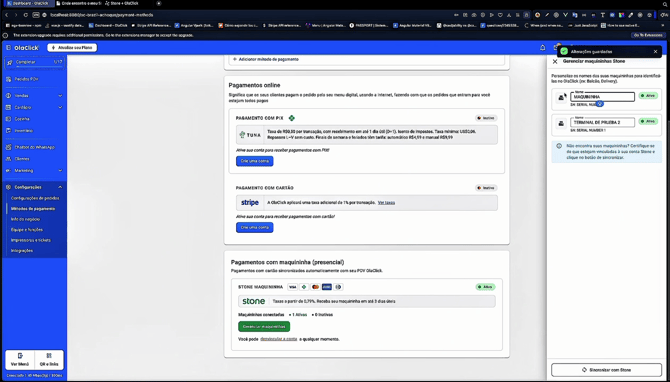Click Crie uma conta under Pagamento com PIX
This screenshot has width=670, height=382.
pos(255,161)
